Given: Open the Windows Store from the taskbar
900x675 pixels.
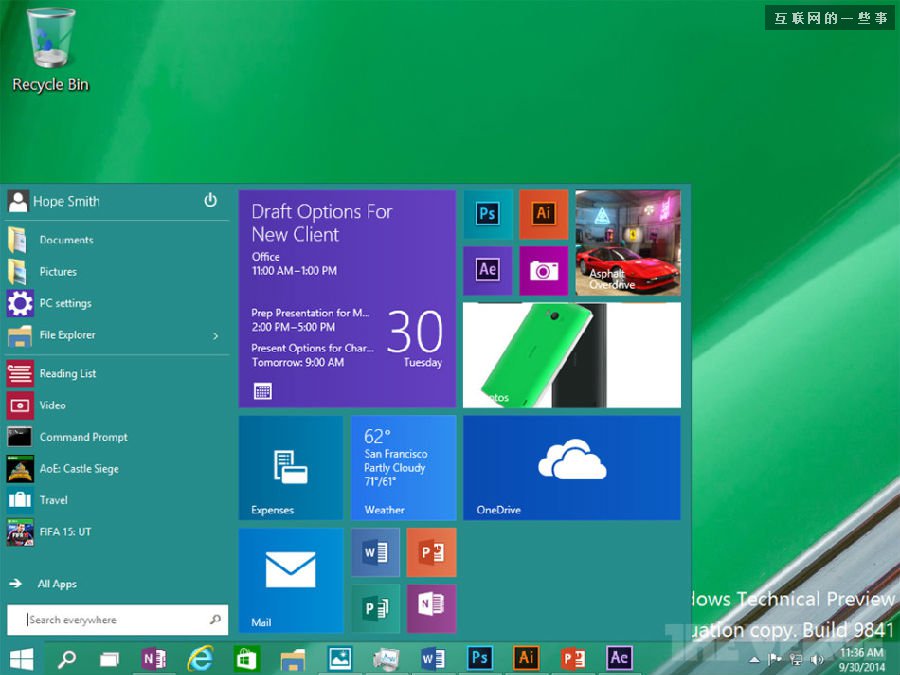Looking at the screenshot, I should (245, 658).
